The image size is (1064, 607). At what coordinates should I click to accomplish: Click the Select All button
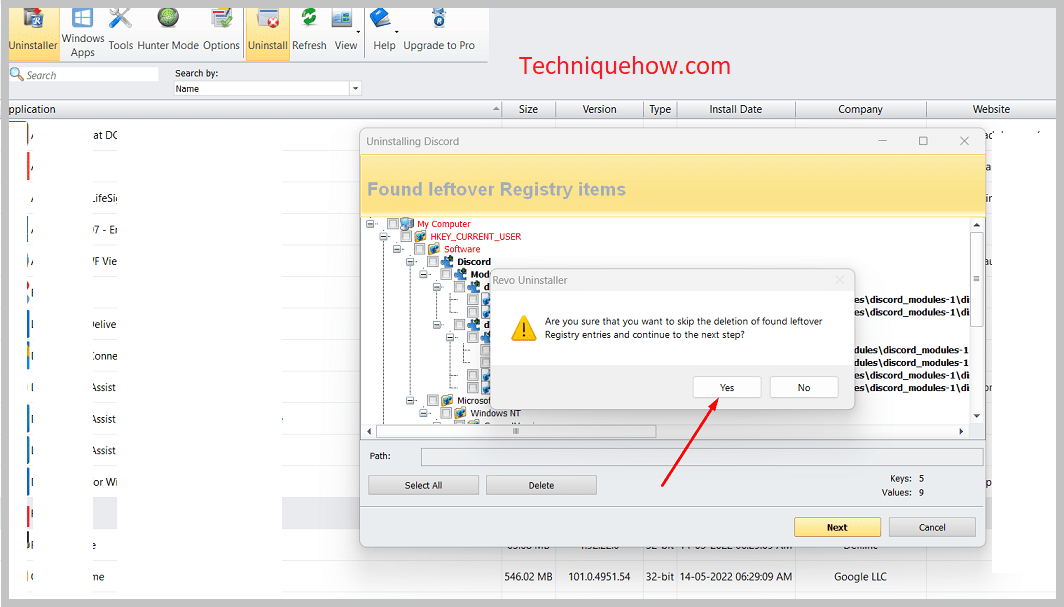(x=423, y=486)
